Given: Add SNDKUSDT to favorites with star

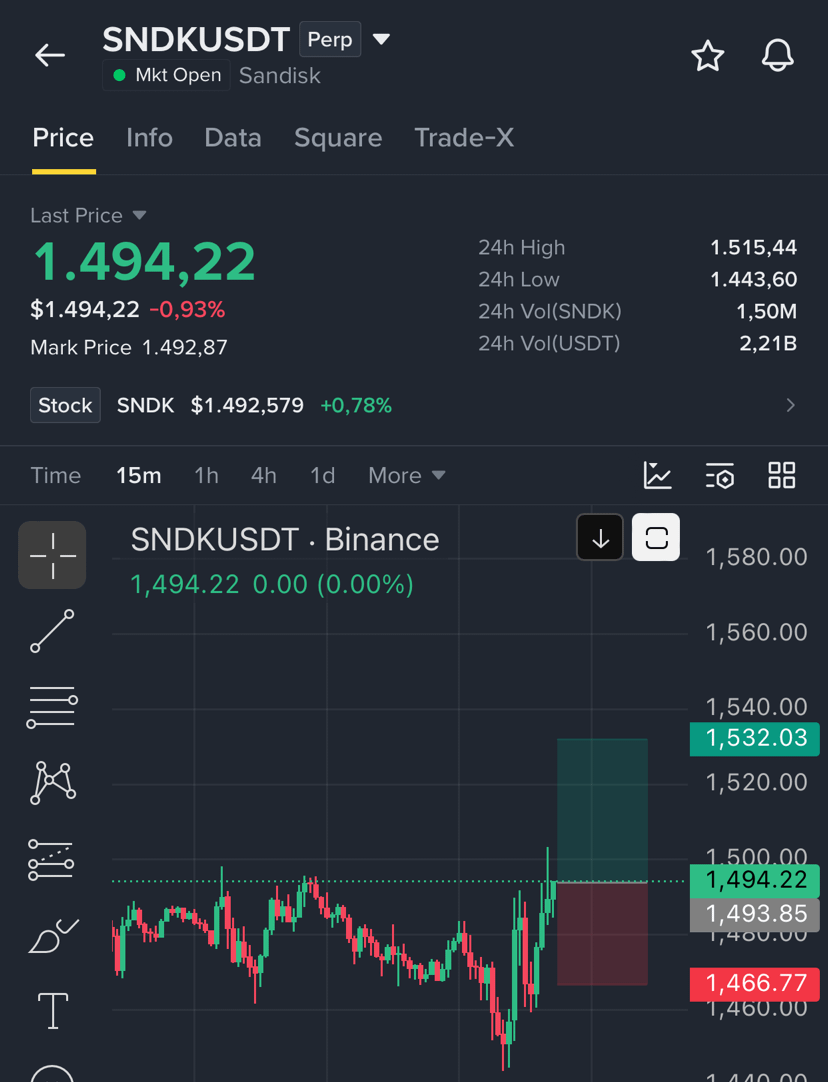Looking at the screenshot, I should pyautogui.click(x=708, y=56).
